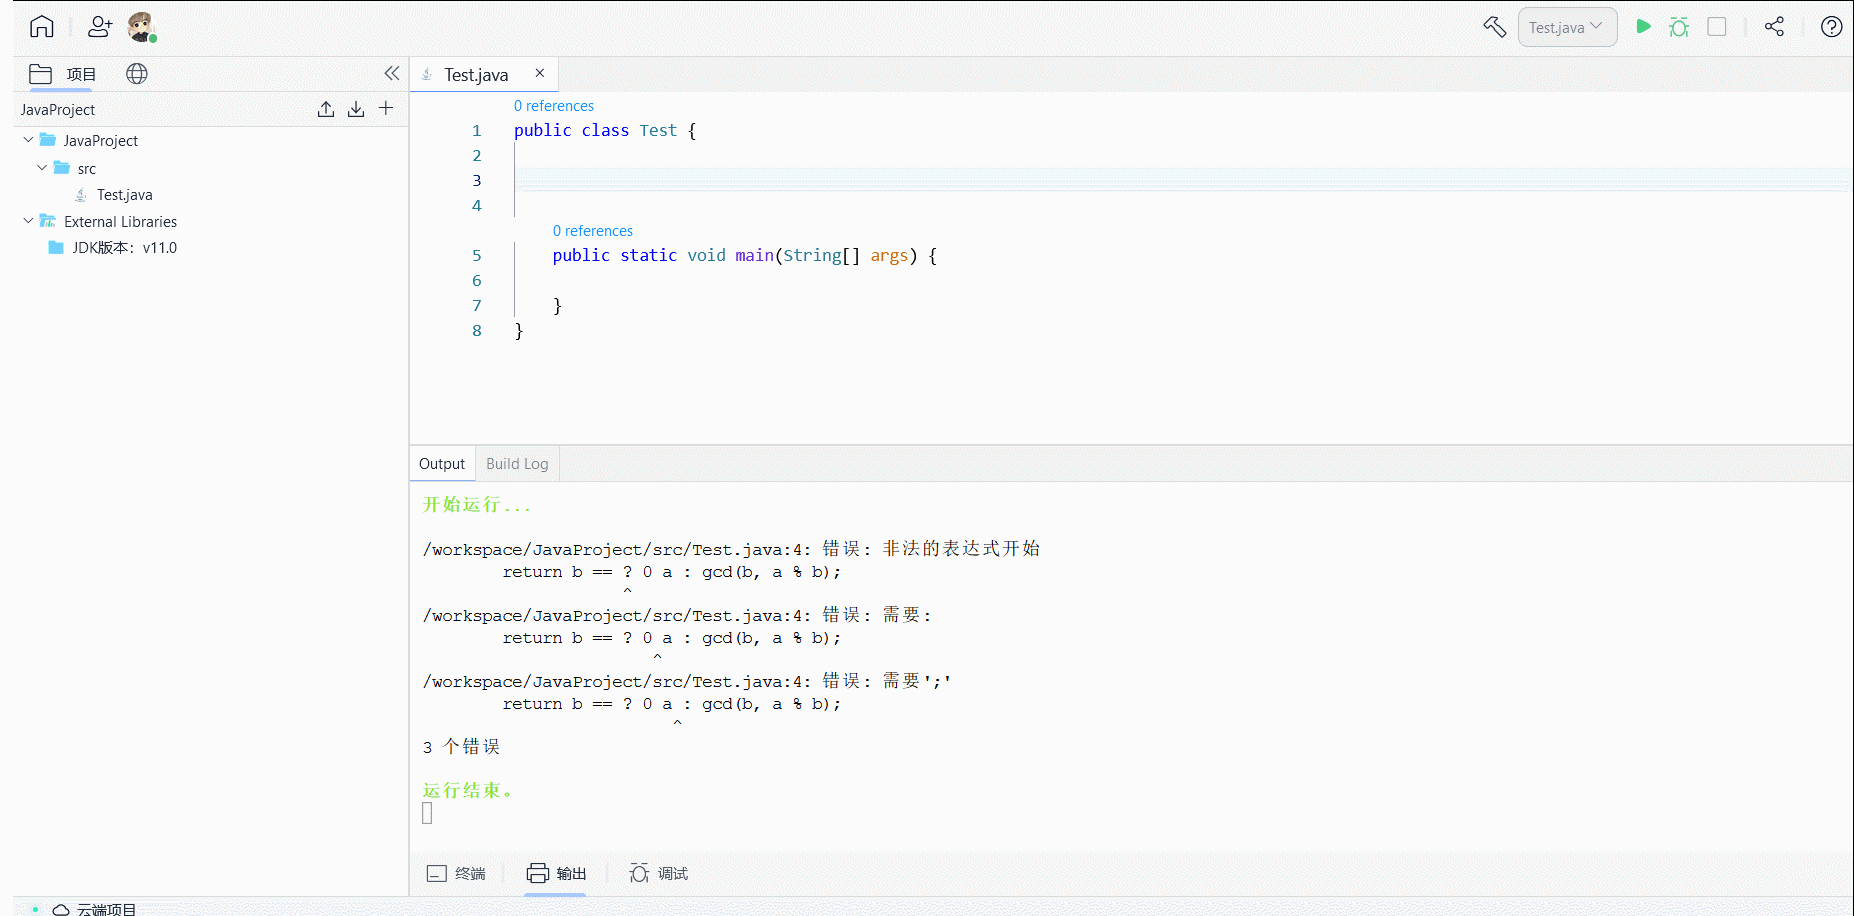Collapse the External Libraries node

point(28,221)
